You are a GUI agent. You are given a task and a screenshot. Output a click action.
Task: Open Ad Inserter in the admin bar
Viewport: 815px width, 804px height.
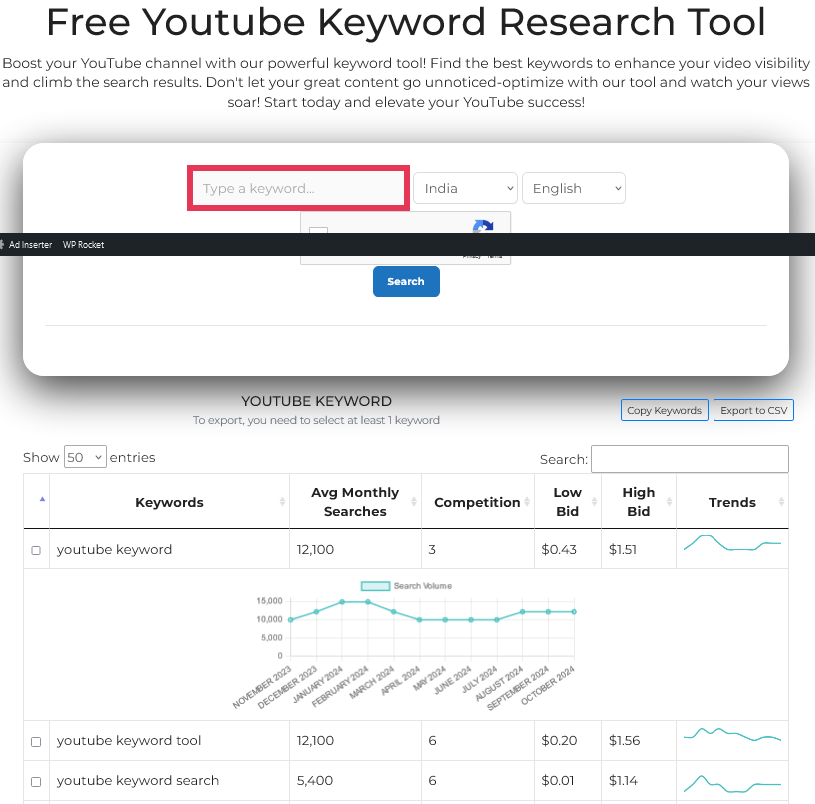pyautogui.click(x=30, y=244)
